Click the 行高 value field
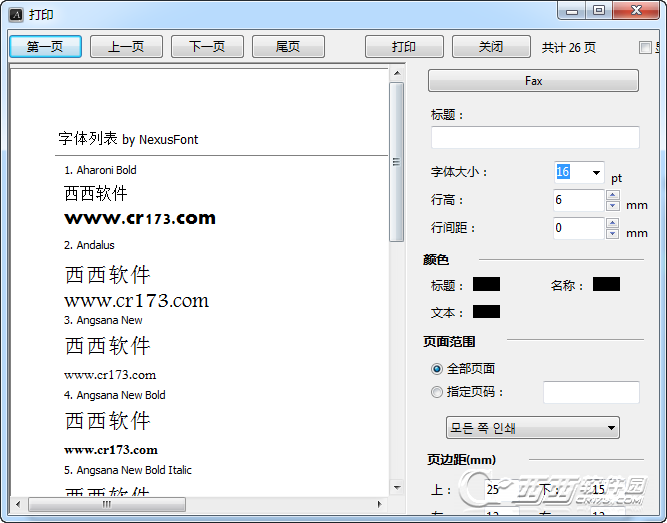 tap(579, 200)
